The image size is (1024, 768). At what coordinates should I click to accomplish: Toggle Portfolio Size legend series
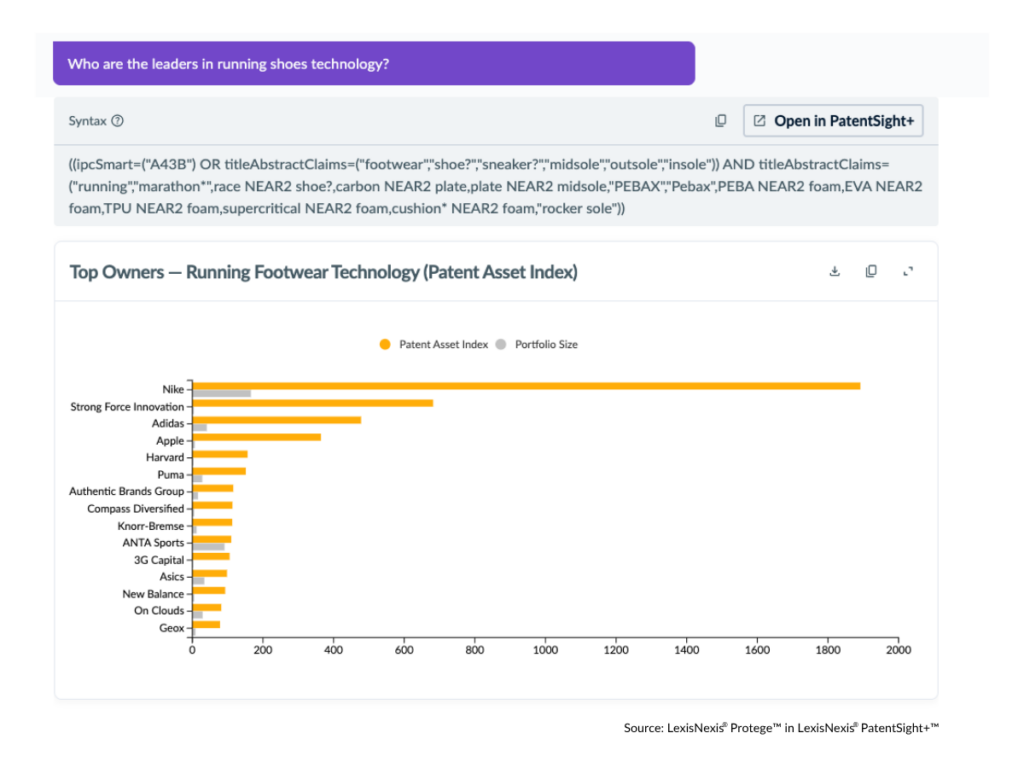click(546, 344)
